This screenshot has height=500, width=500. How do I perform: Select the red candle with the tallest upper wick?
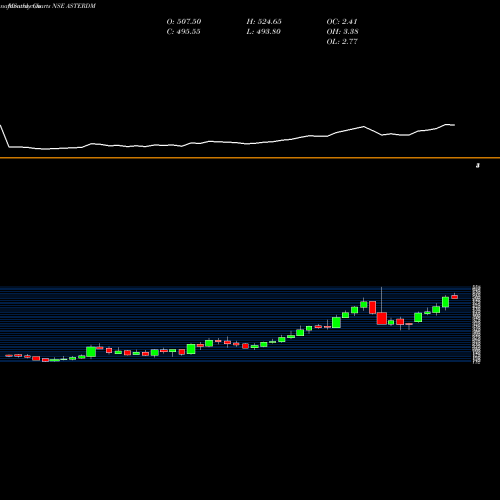point(382,318)
